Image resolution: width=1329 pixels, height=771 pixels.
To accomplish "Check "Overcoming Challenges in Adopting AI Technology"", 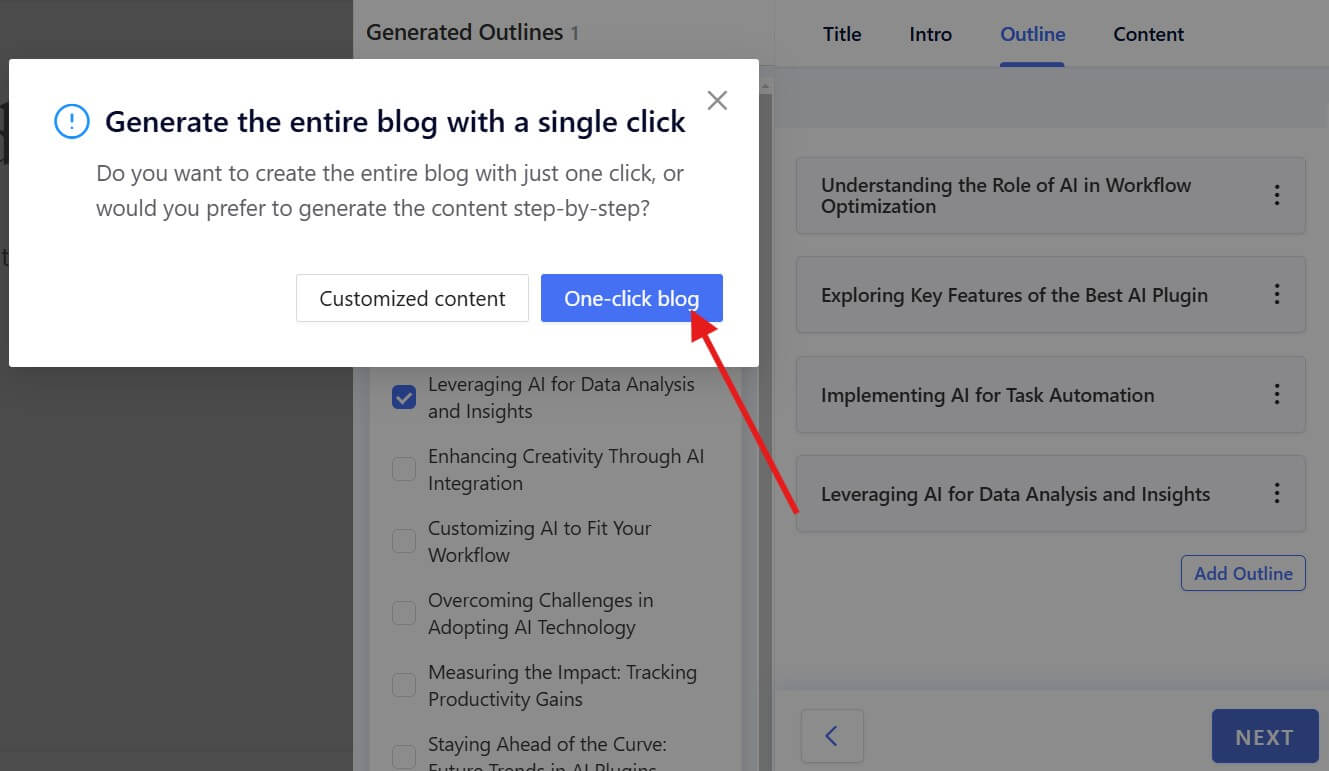I will point(403,613).
